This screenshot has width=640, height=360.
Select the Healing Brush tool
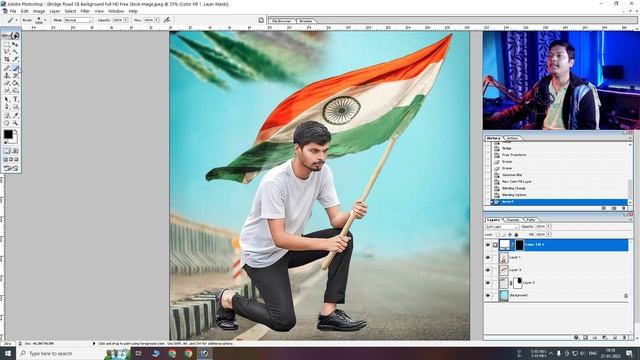[7, 68]
